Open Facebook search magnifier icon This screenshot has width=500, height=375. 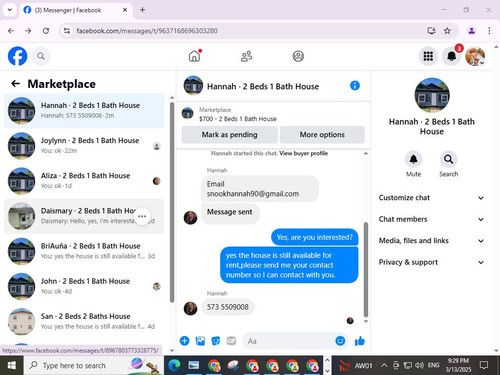pyautogui.click(x=41, y=56)
